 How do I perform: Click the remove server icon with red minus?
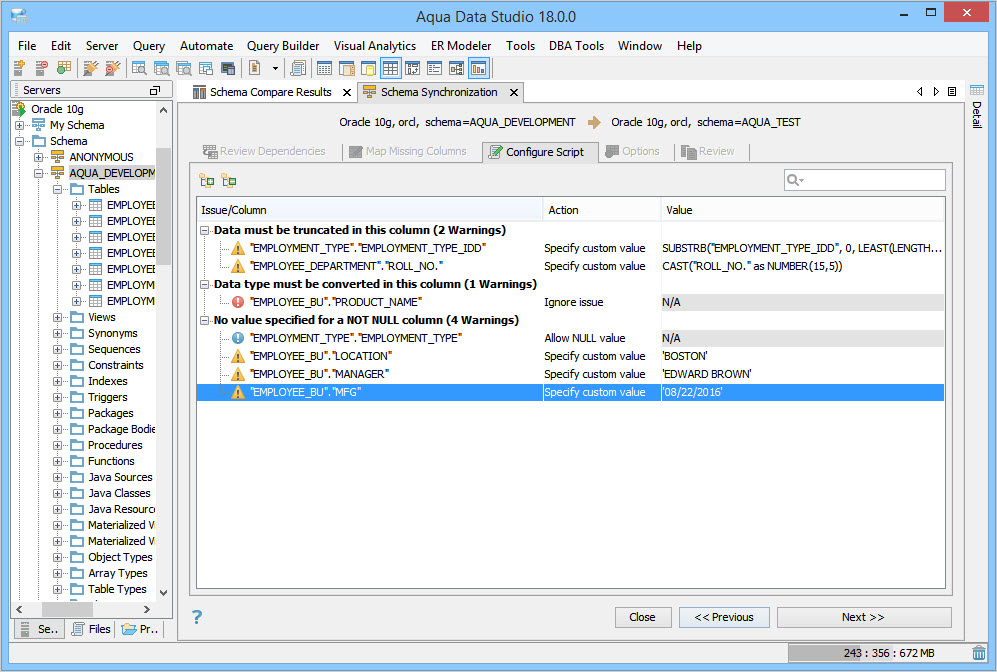pyautogui.click(x=42, y=68)
